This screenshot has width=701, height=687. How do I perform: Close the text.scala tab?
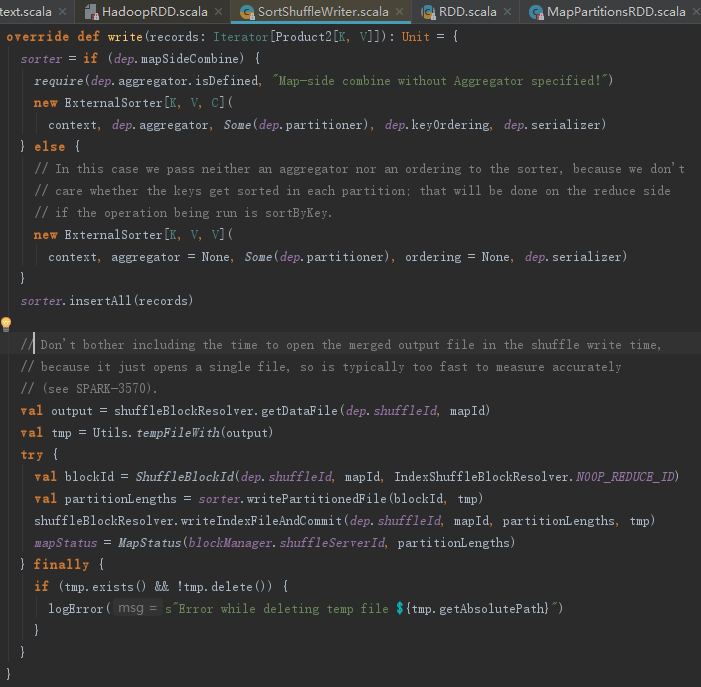[x=63, y=12]
